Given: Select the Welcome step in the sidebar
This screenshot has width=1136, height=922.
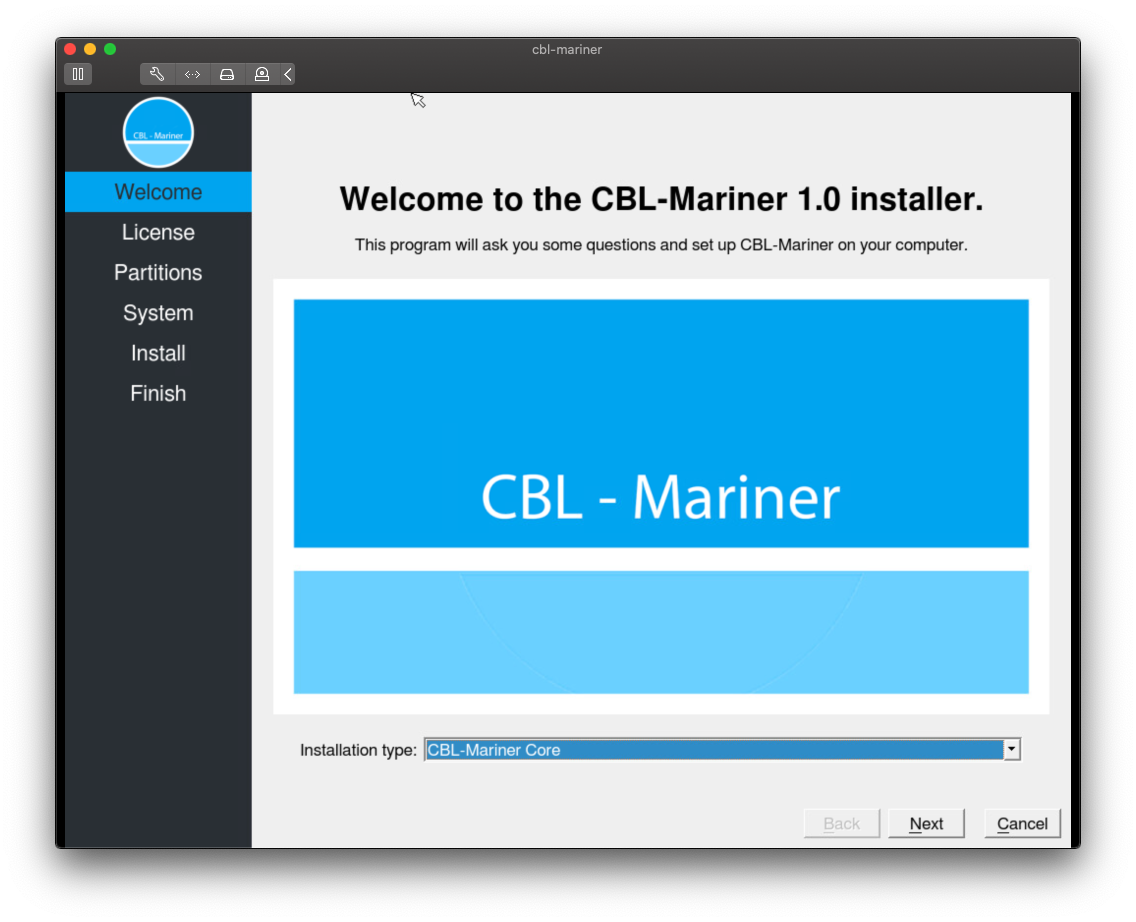Looking at the screenshot, I should click(x=158, y=191).
